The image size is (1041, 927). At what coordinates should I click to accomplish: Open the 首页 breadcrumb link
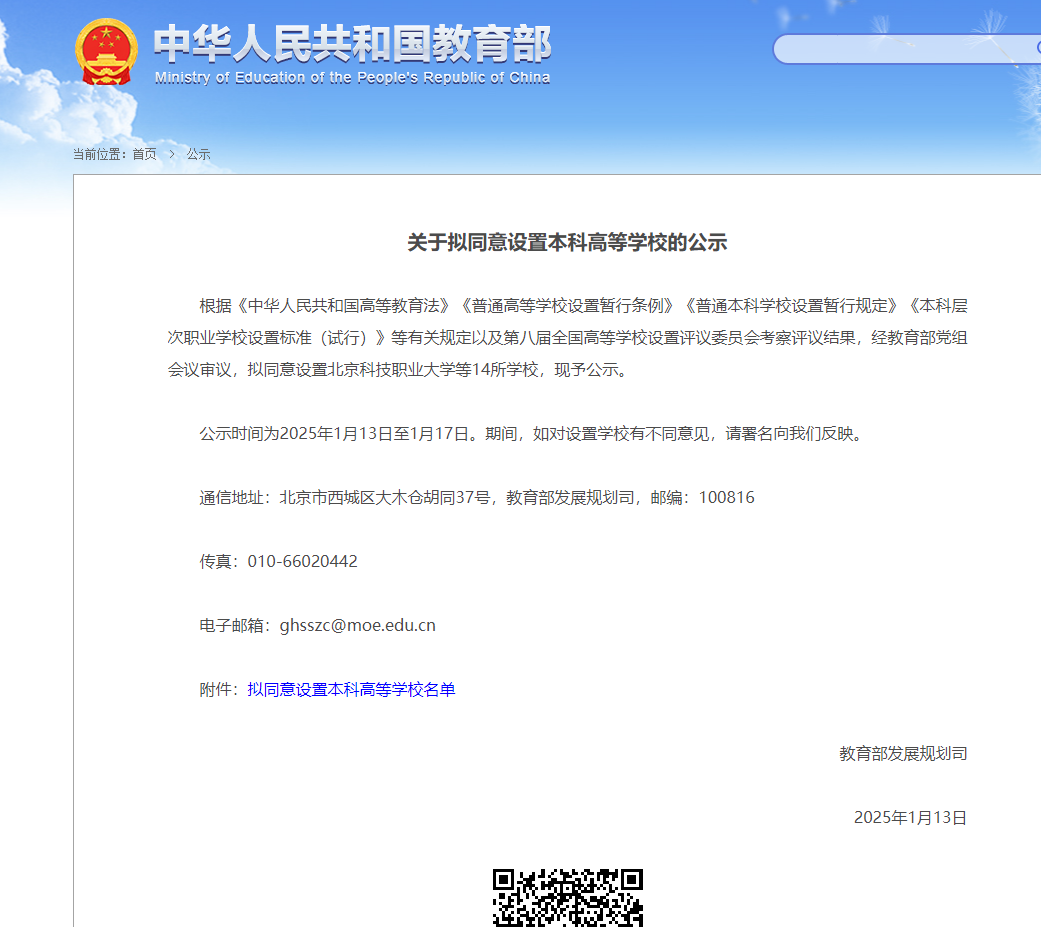click(x=145, y=154)
